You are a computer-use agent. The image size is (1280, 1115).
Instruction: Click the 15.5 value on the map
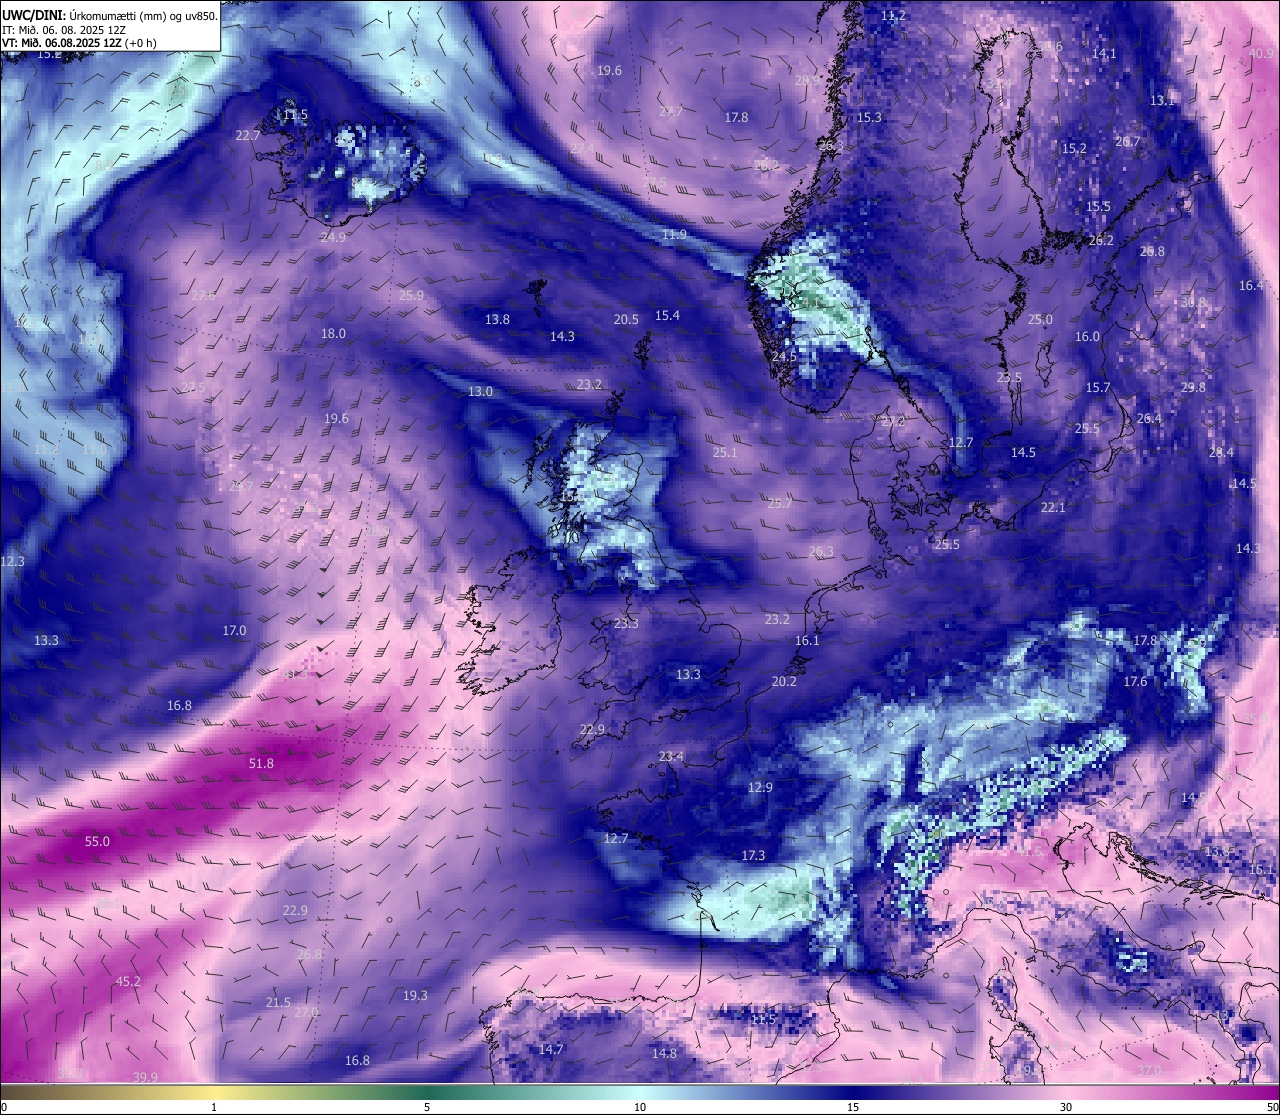click(1098, 206)
